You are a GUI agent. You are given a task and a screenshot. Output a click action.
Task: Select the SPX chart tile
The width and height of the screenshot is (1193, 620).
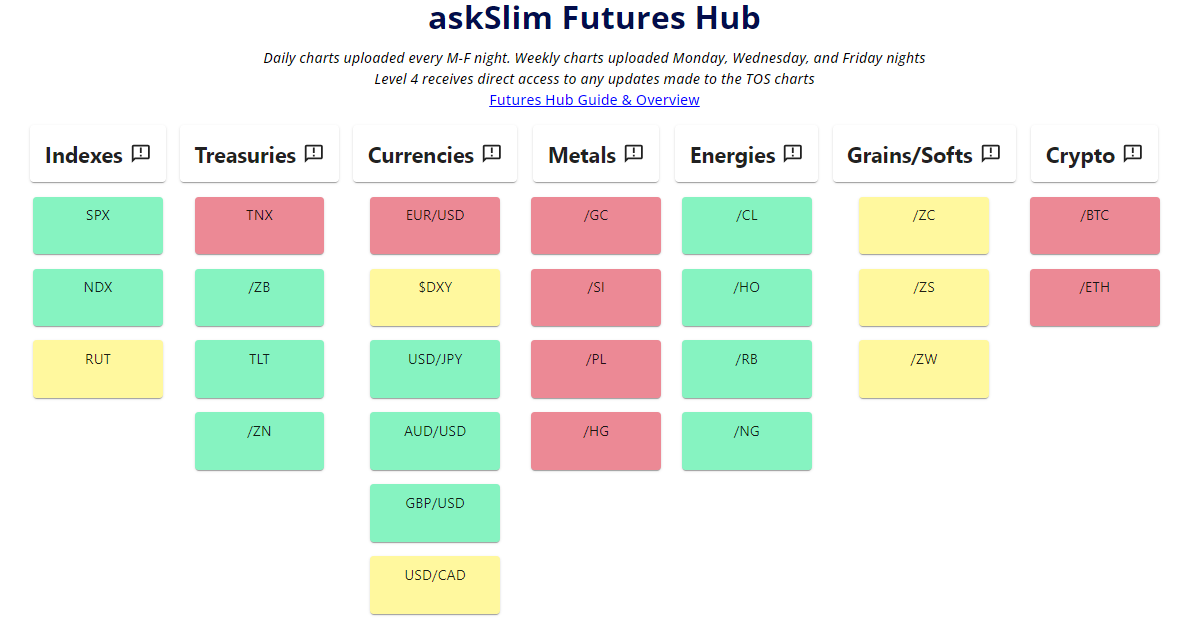click(x=98, y=225)
